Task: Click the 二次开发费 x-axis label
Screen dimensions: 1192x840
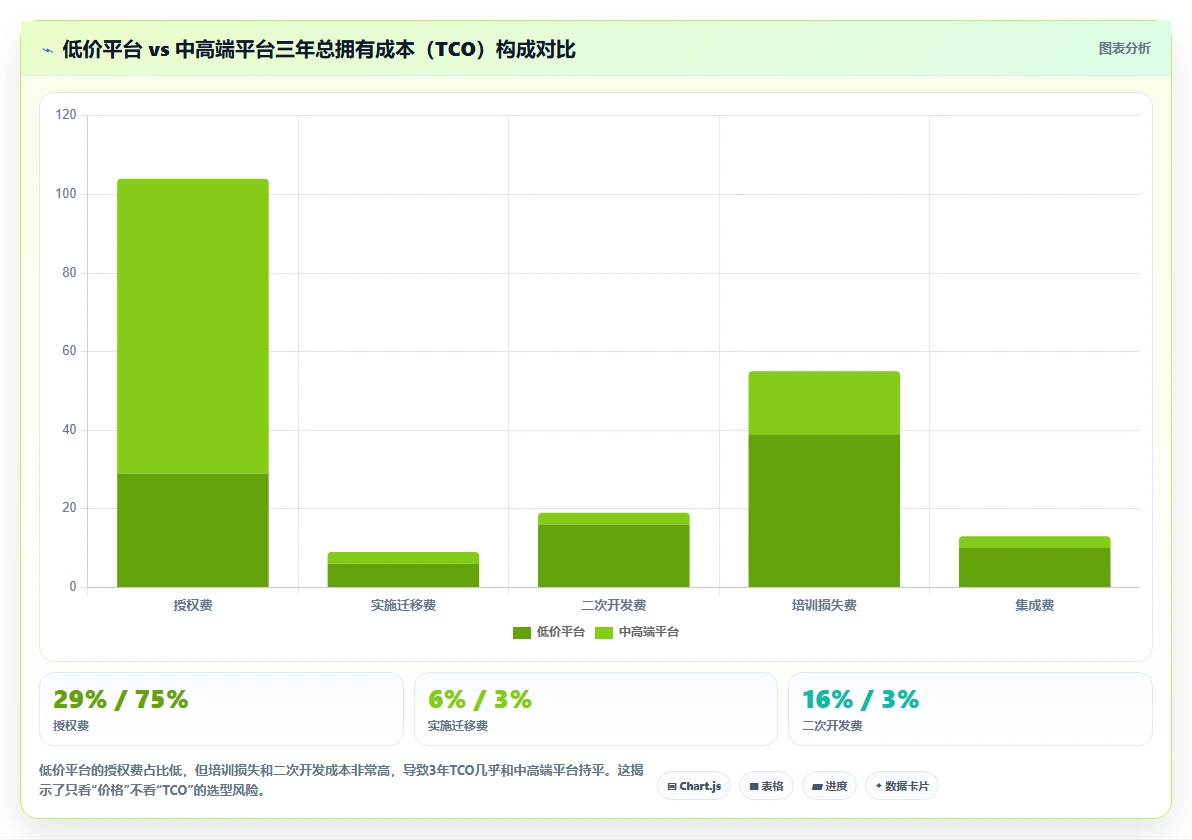Action: coord(613,605)
